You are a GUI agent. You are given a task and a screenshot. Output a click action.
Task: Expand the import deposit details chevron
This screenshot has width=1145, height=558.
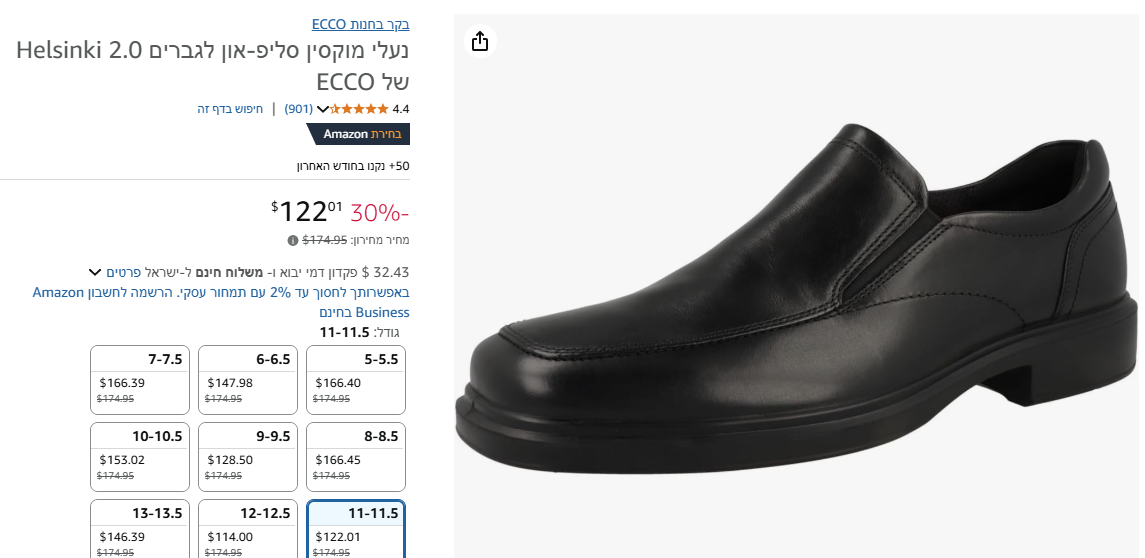[x=95, y=272]
